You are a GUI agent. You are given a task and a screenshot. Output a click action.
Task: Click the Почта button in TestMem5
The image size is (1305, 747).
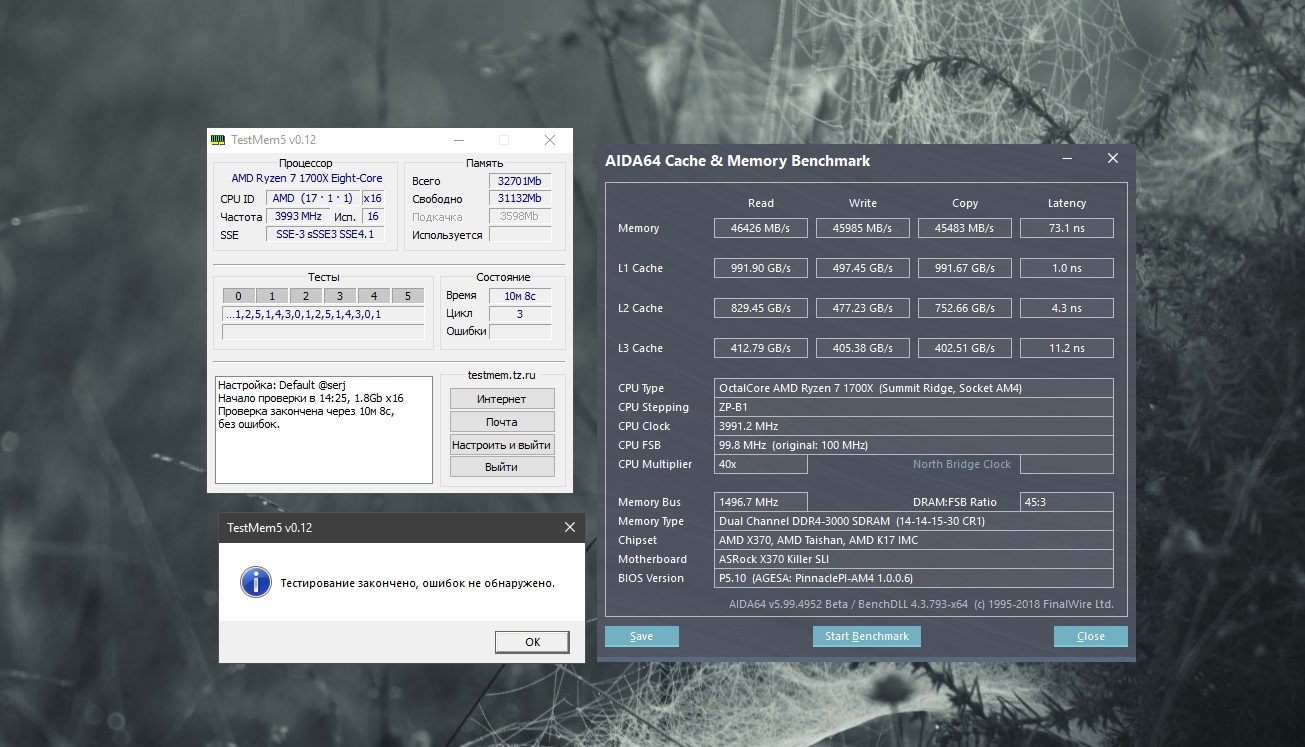point(502,422)
